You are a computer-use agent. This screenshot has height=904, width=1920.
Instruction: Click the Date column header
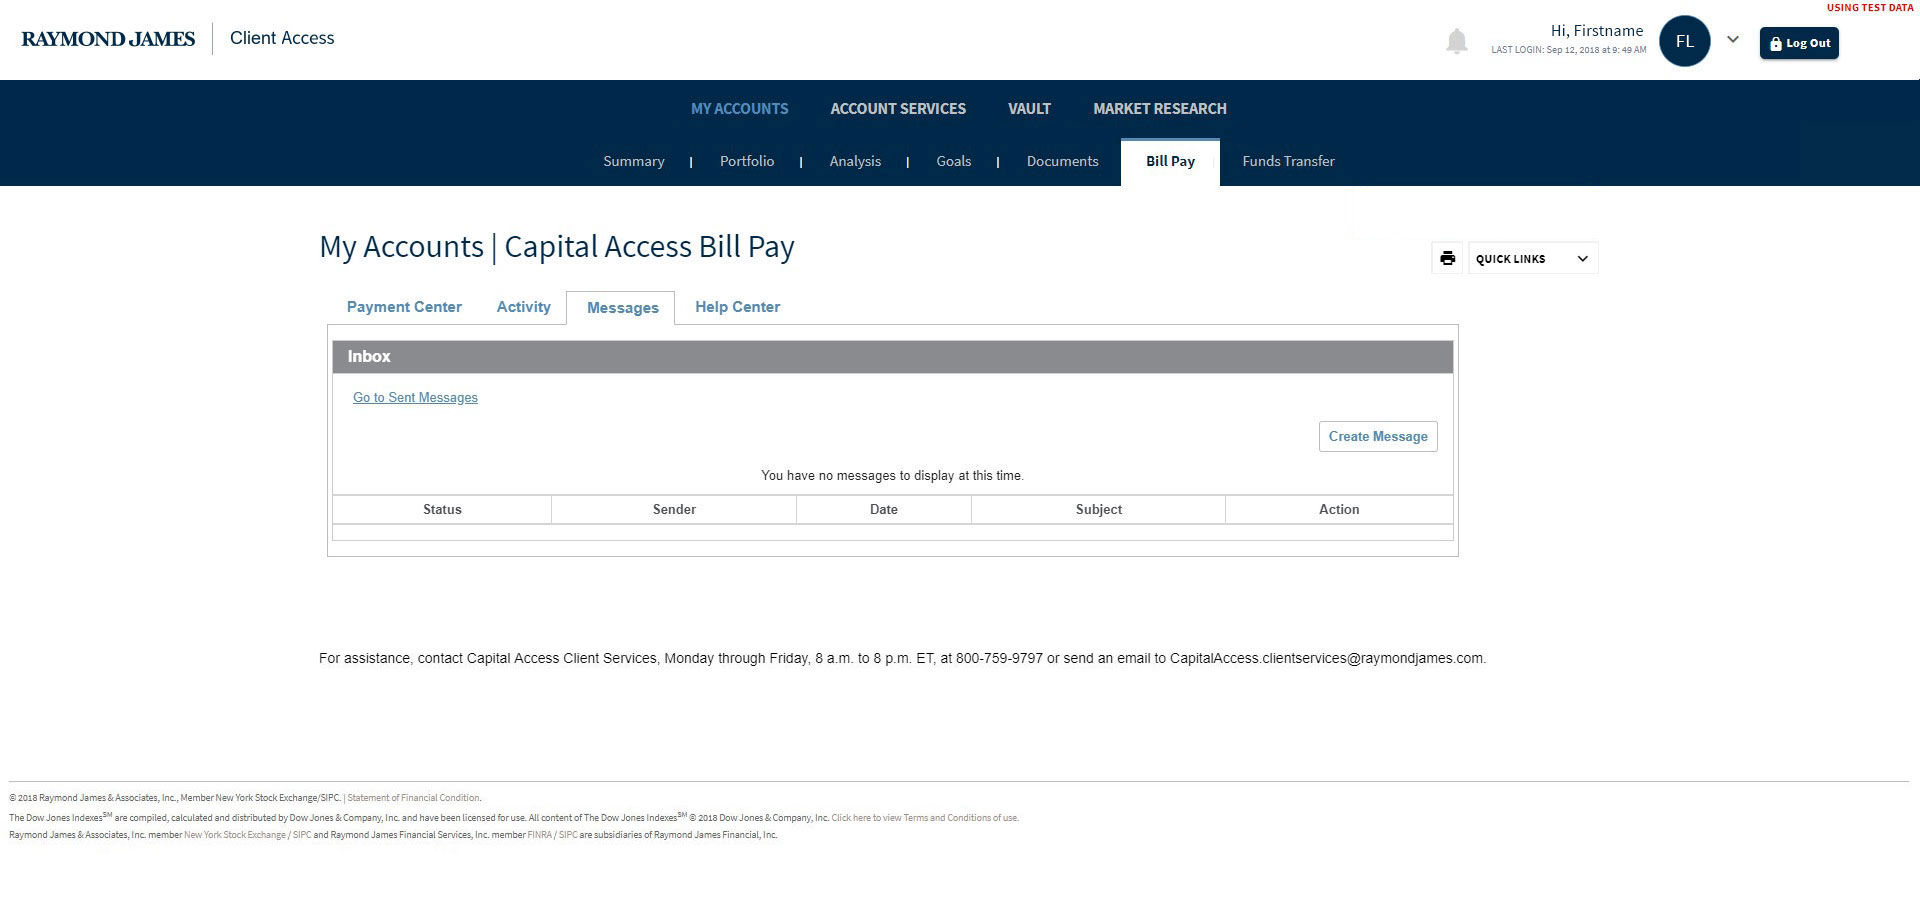[884, 509]
